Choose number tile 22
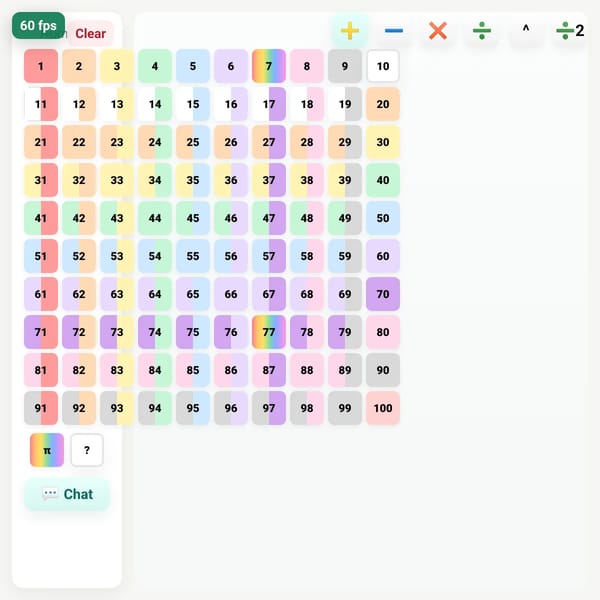 tap(79, 142)
